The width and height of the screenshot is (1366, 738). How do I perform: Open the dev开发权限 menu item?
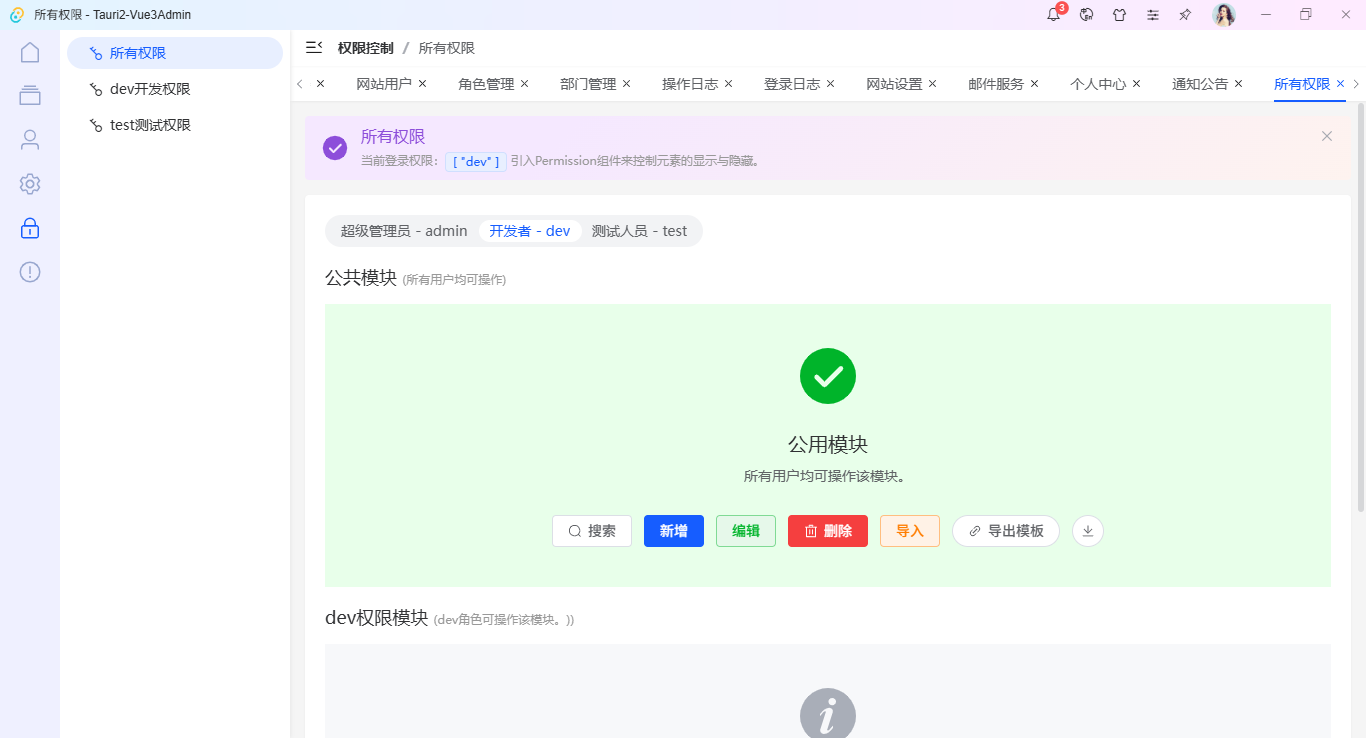(x=151, y=88)
